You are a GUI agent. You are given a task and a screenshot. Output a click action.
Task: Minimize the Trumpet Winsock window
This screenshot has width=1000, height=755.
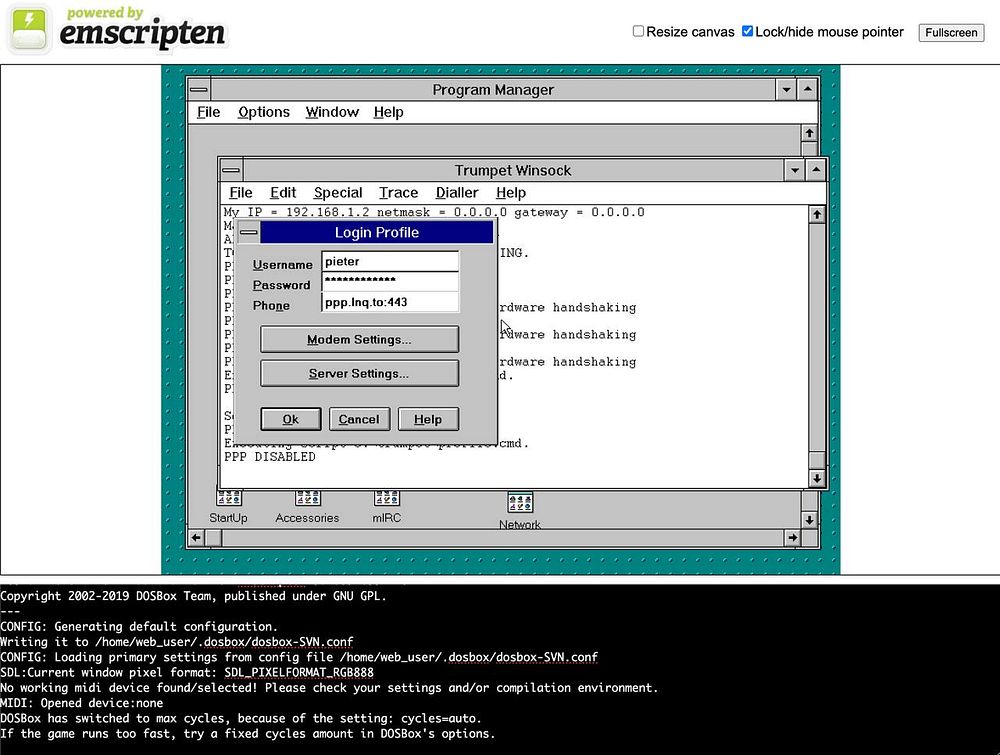795,170
